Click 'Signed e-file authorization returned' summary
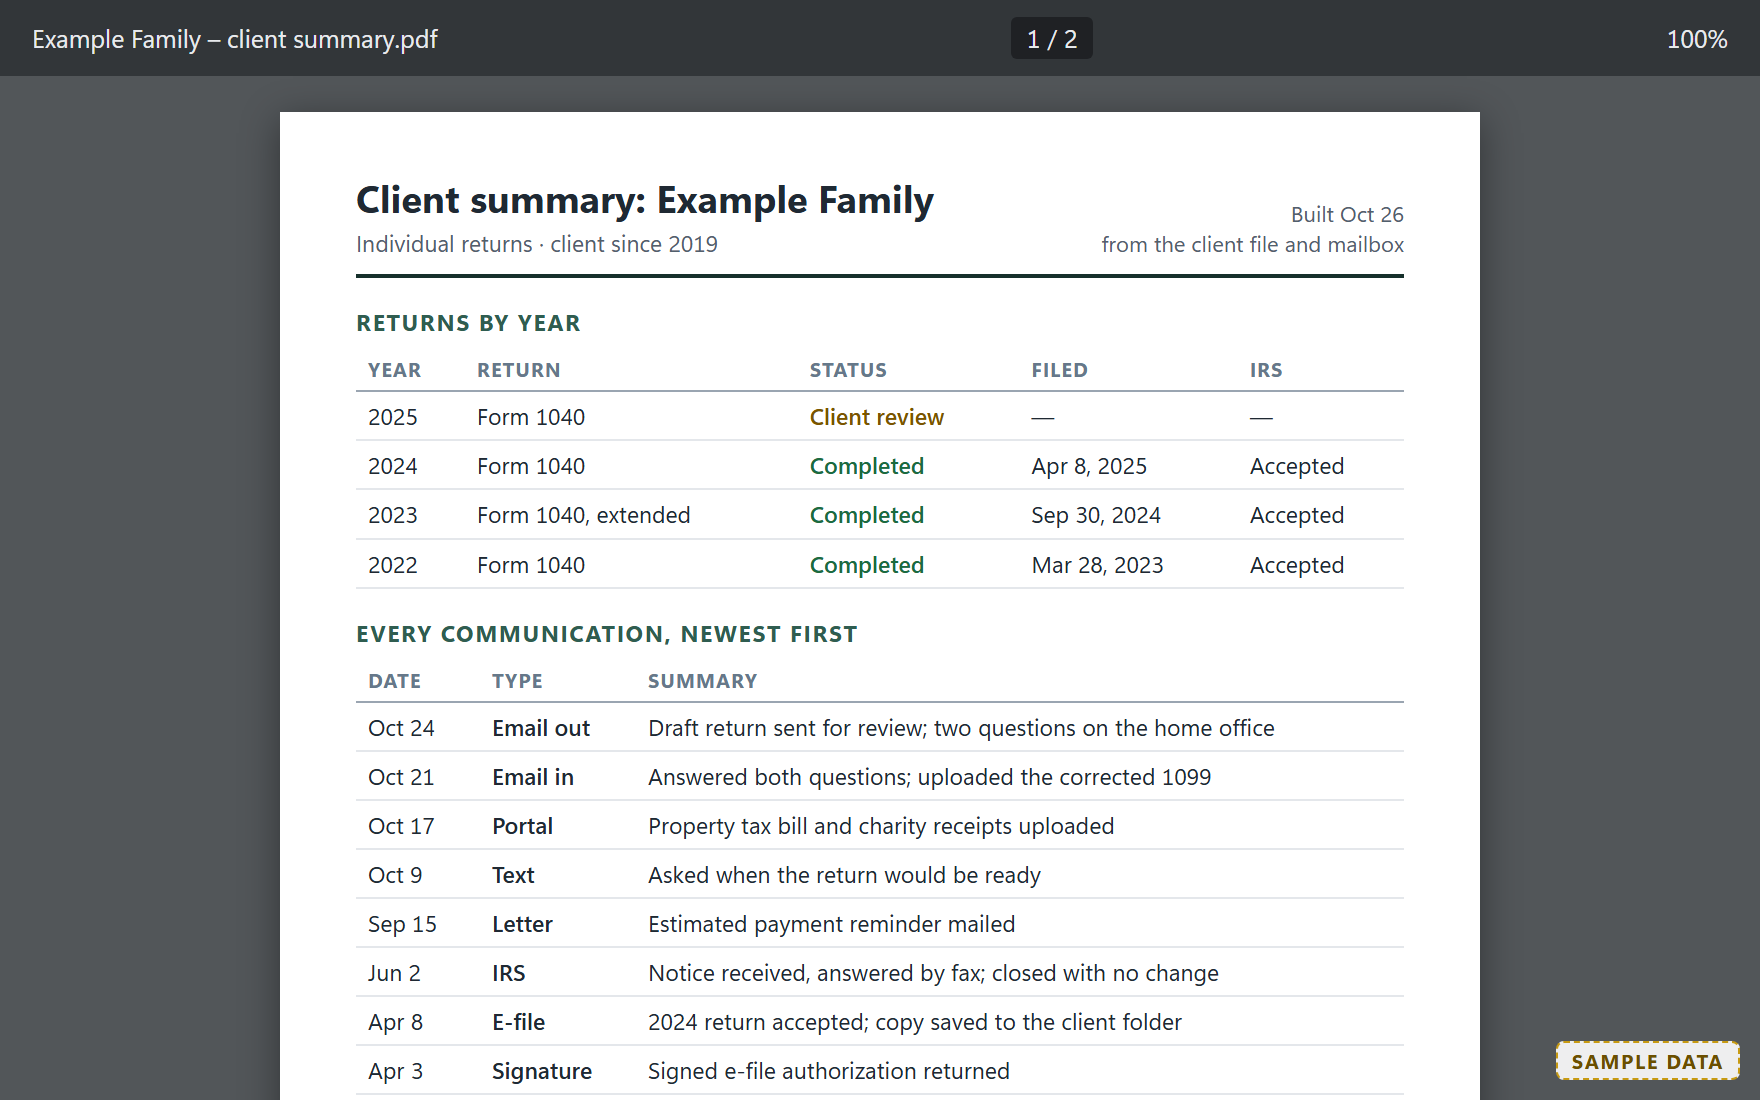The image size is (1760, 1100). [829, 1071]
